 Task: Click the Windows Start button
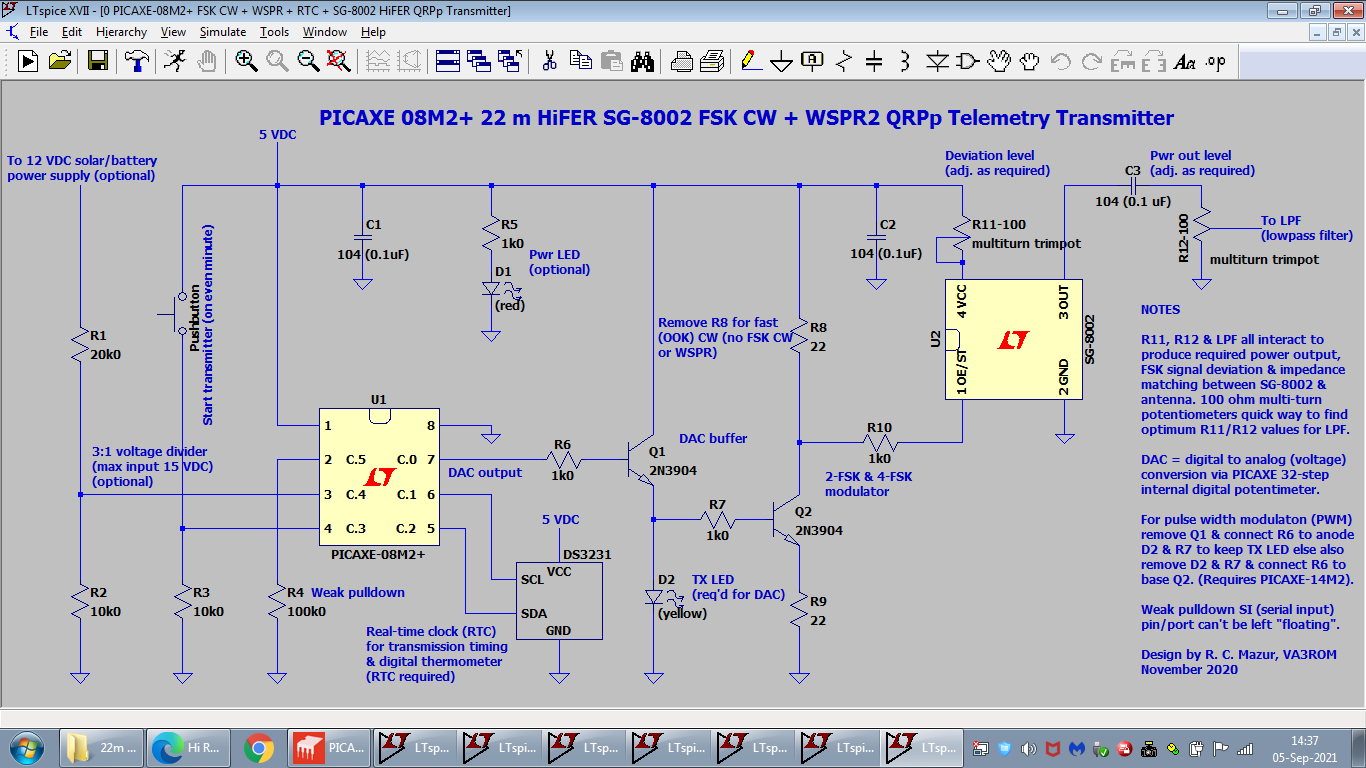click(26, 747)
